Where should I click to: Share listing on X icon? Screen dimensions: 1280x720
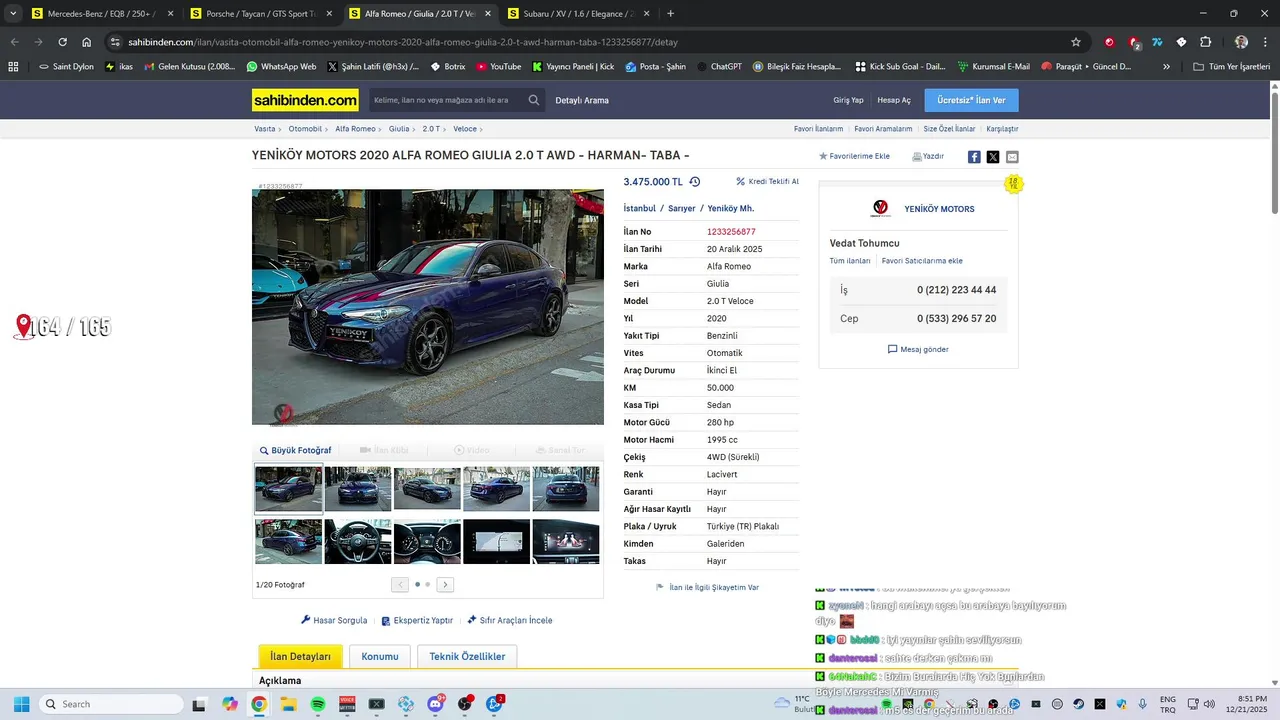click(993, 157)
